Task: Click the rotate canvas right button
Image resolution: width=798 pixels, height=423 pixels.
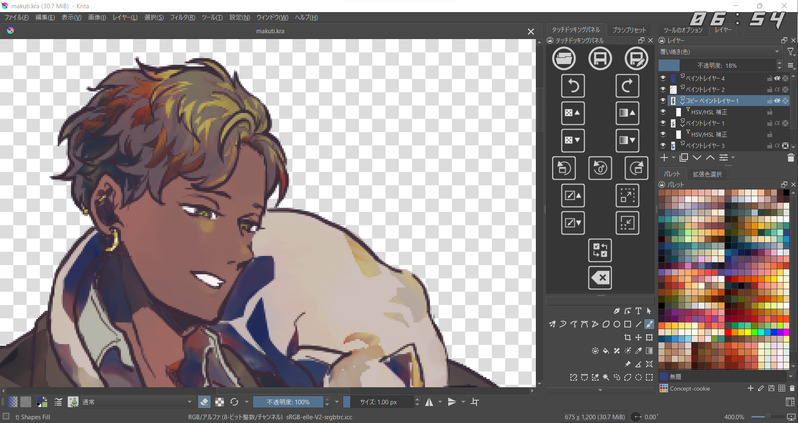Action: (636, 168)
